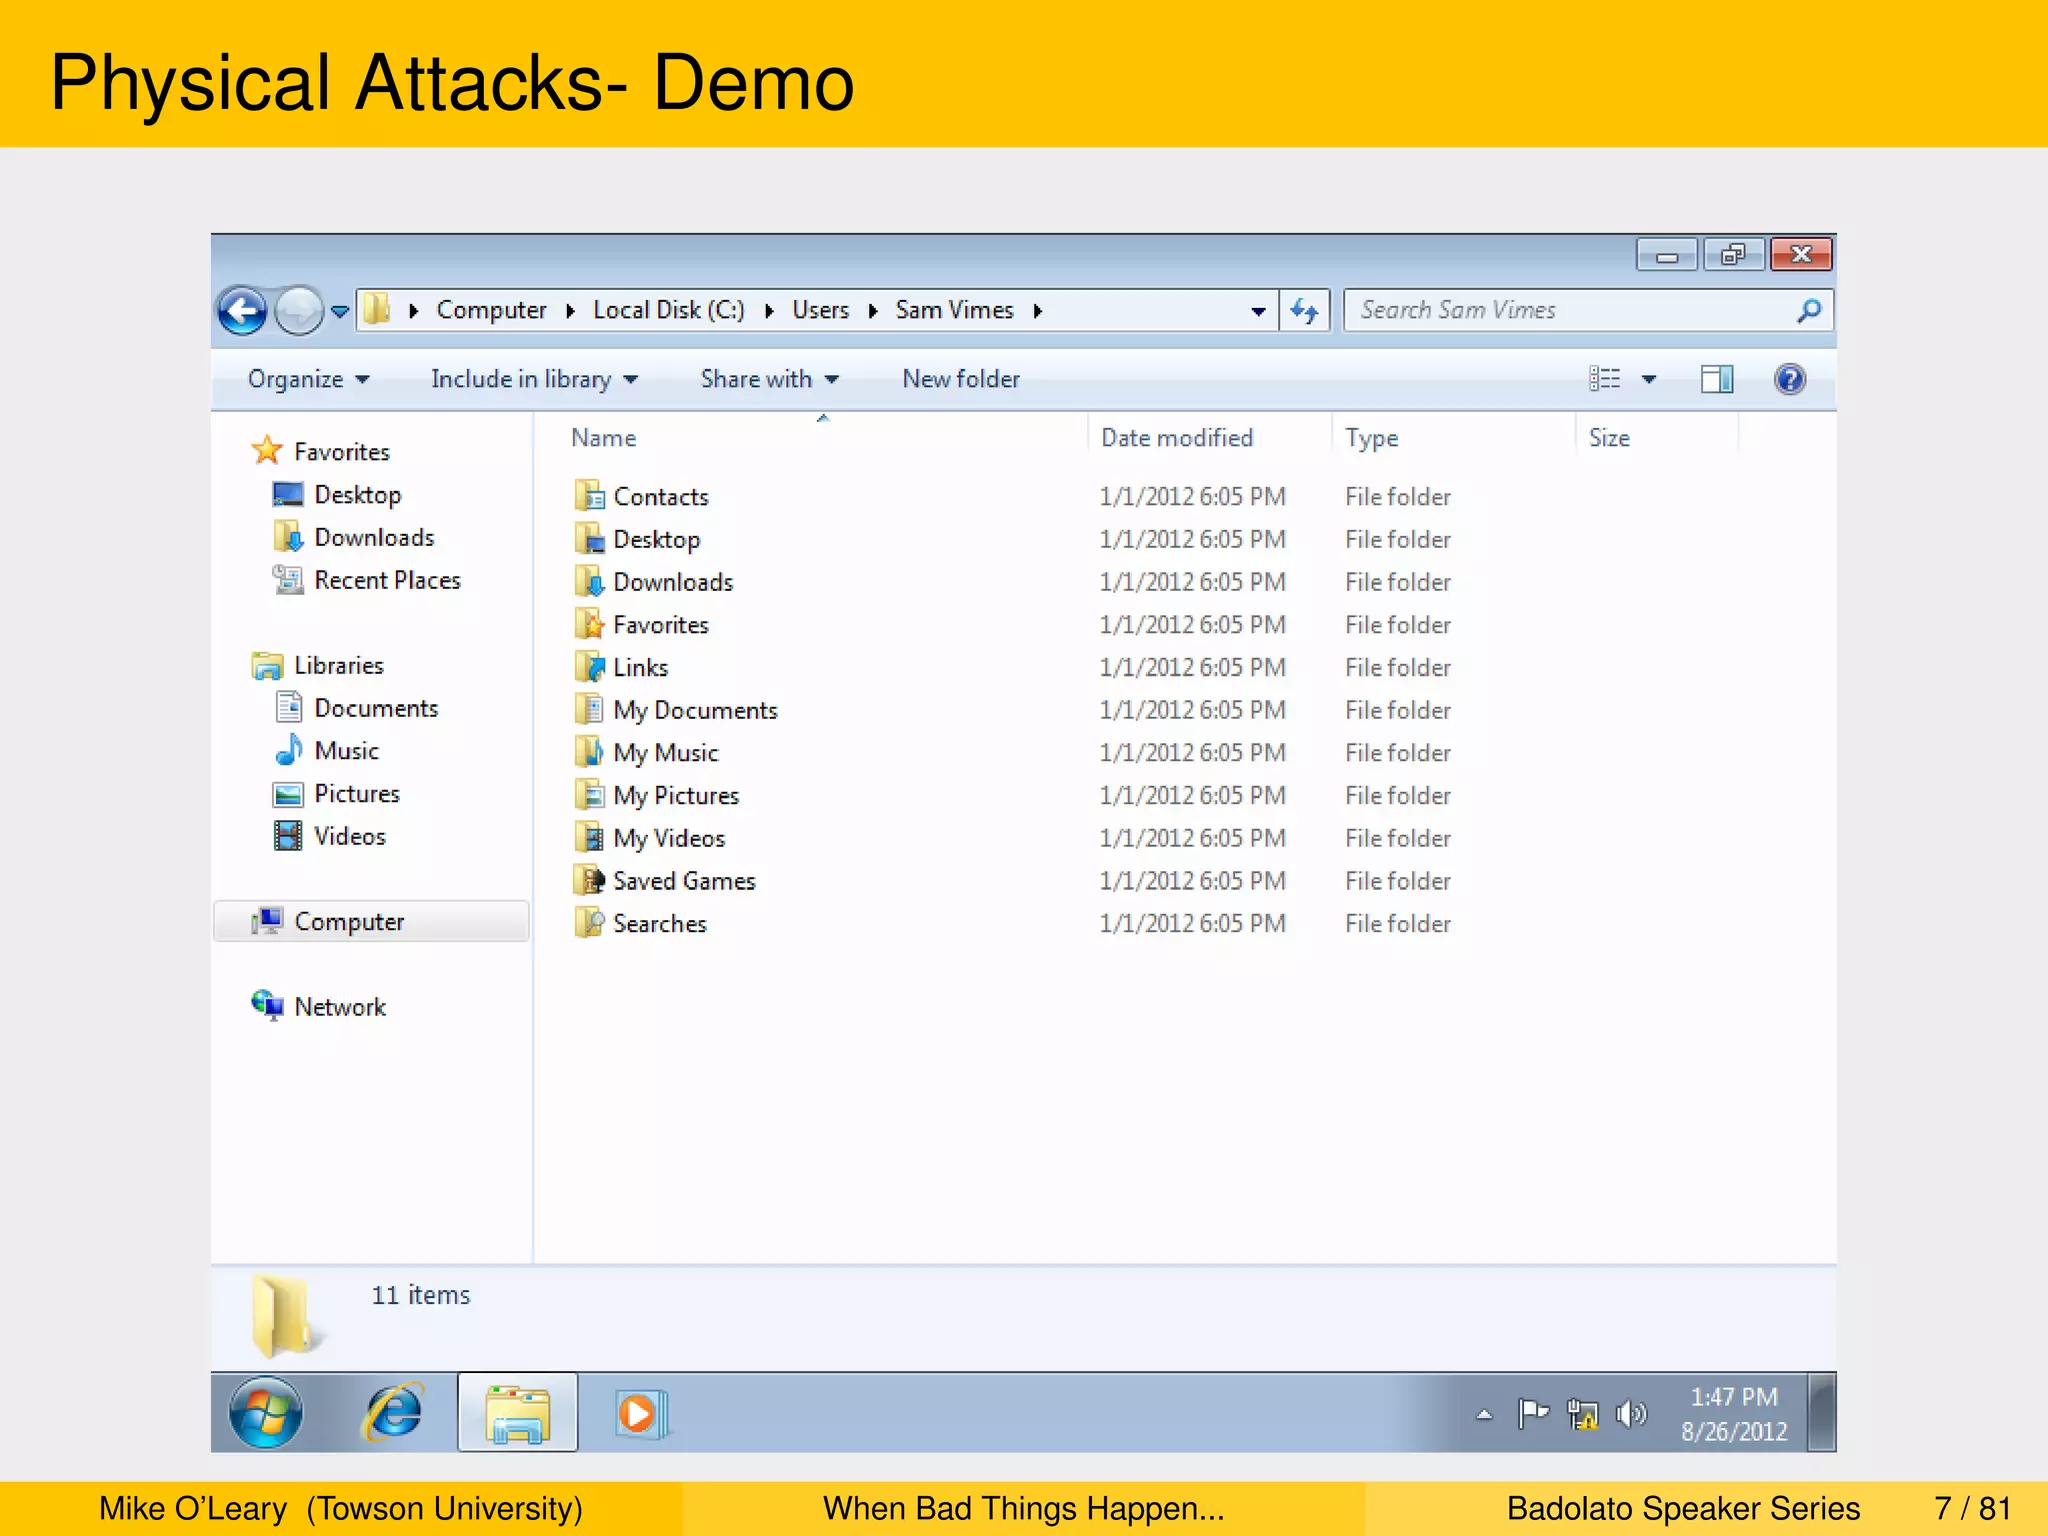Select Computer in the navigation pane
The width and height of the screenshot is (2048, 1536).
click(x=348, y=921)
